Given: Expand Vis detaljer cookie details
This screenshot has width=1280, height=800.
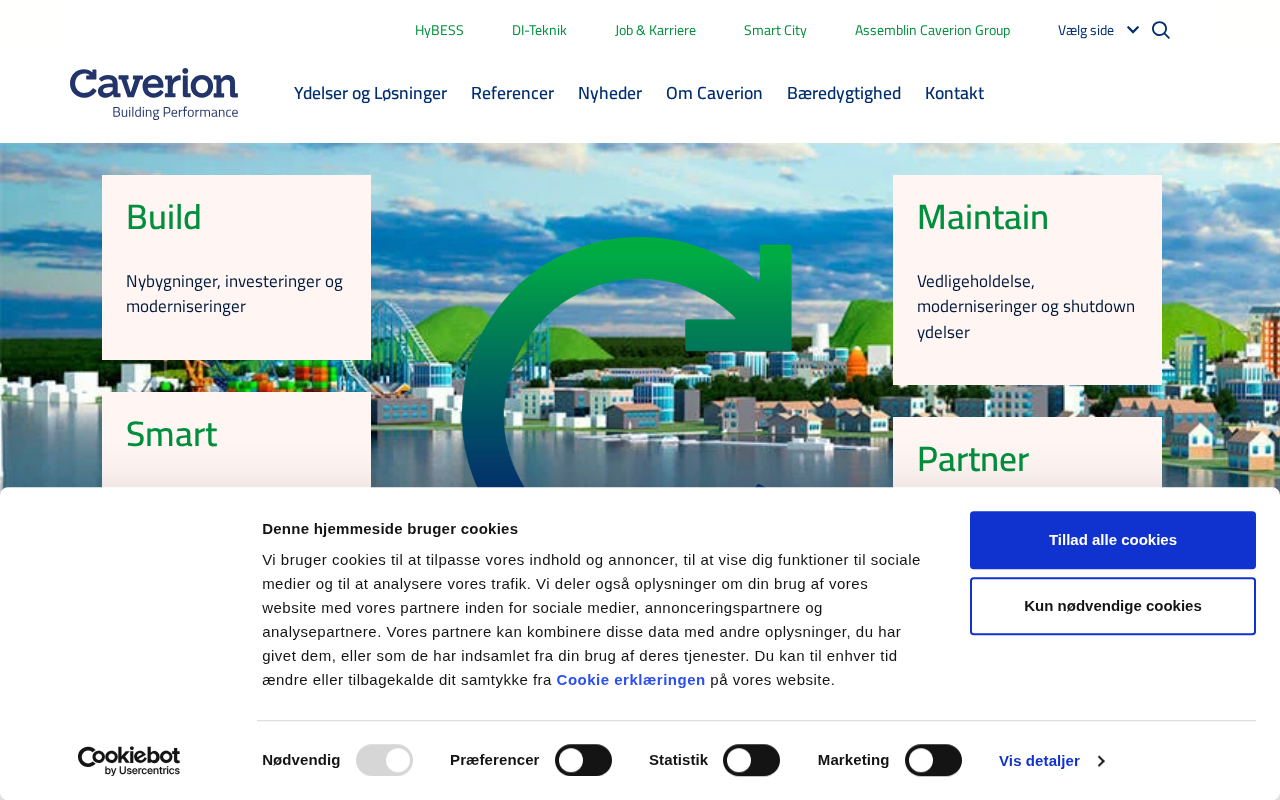Looking at the screenshot, I should (x=1052, y=761).
